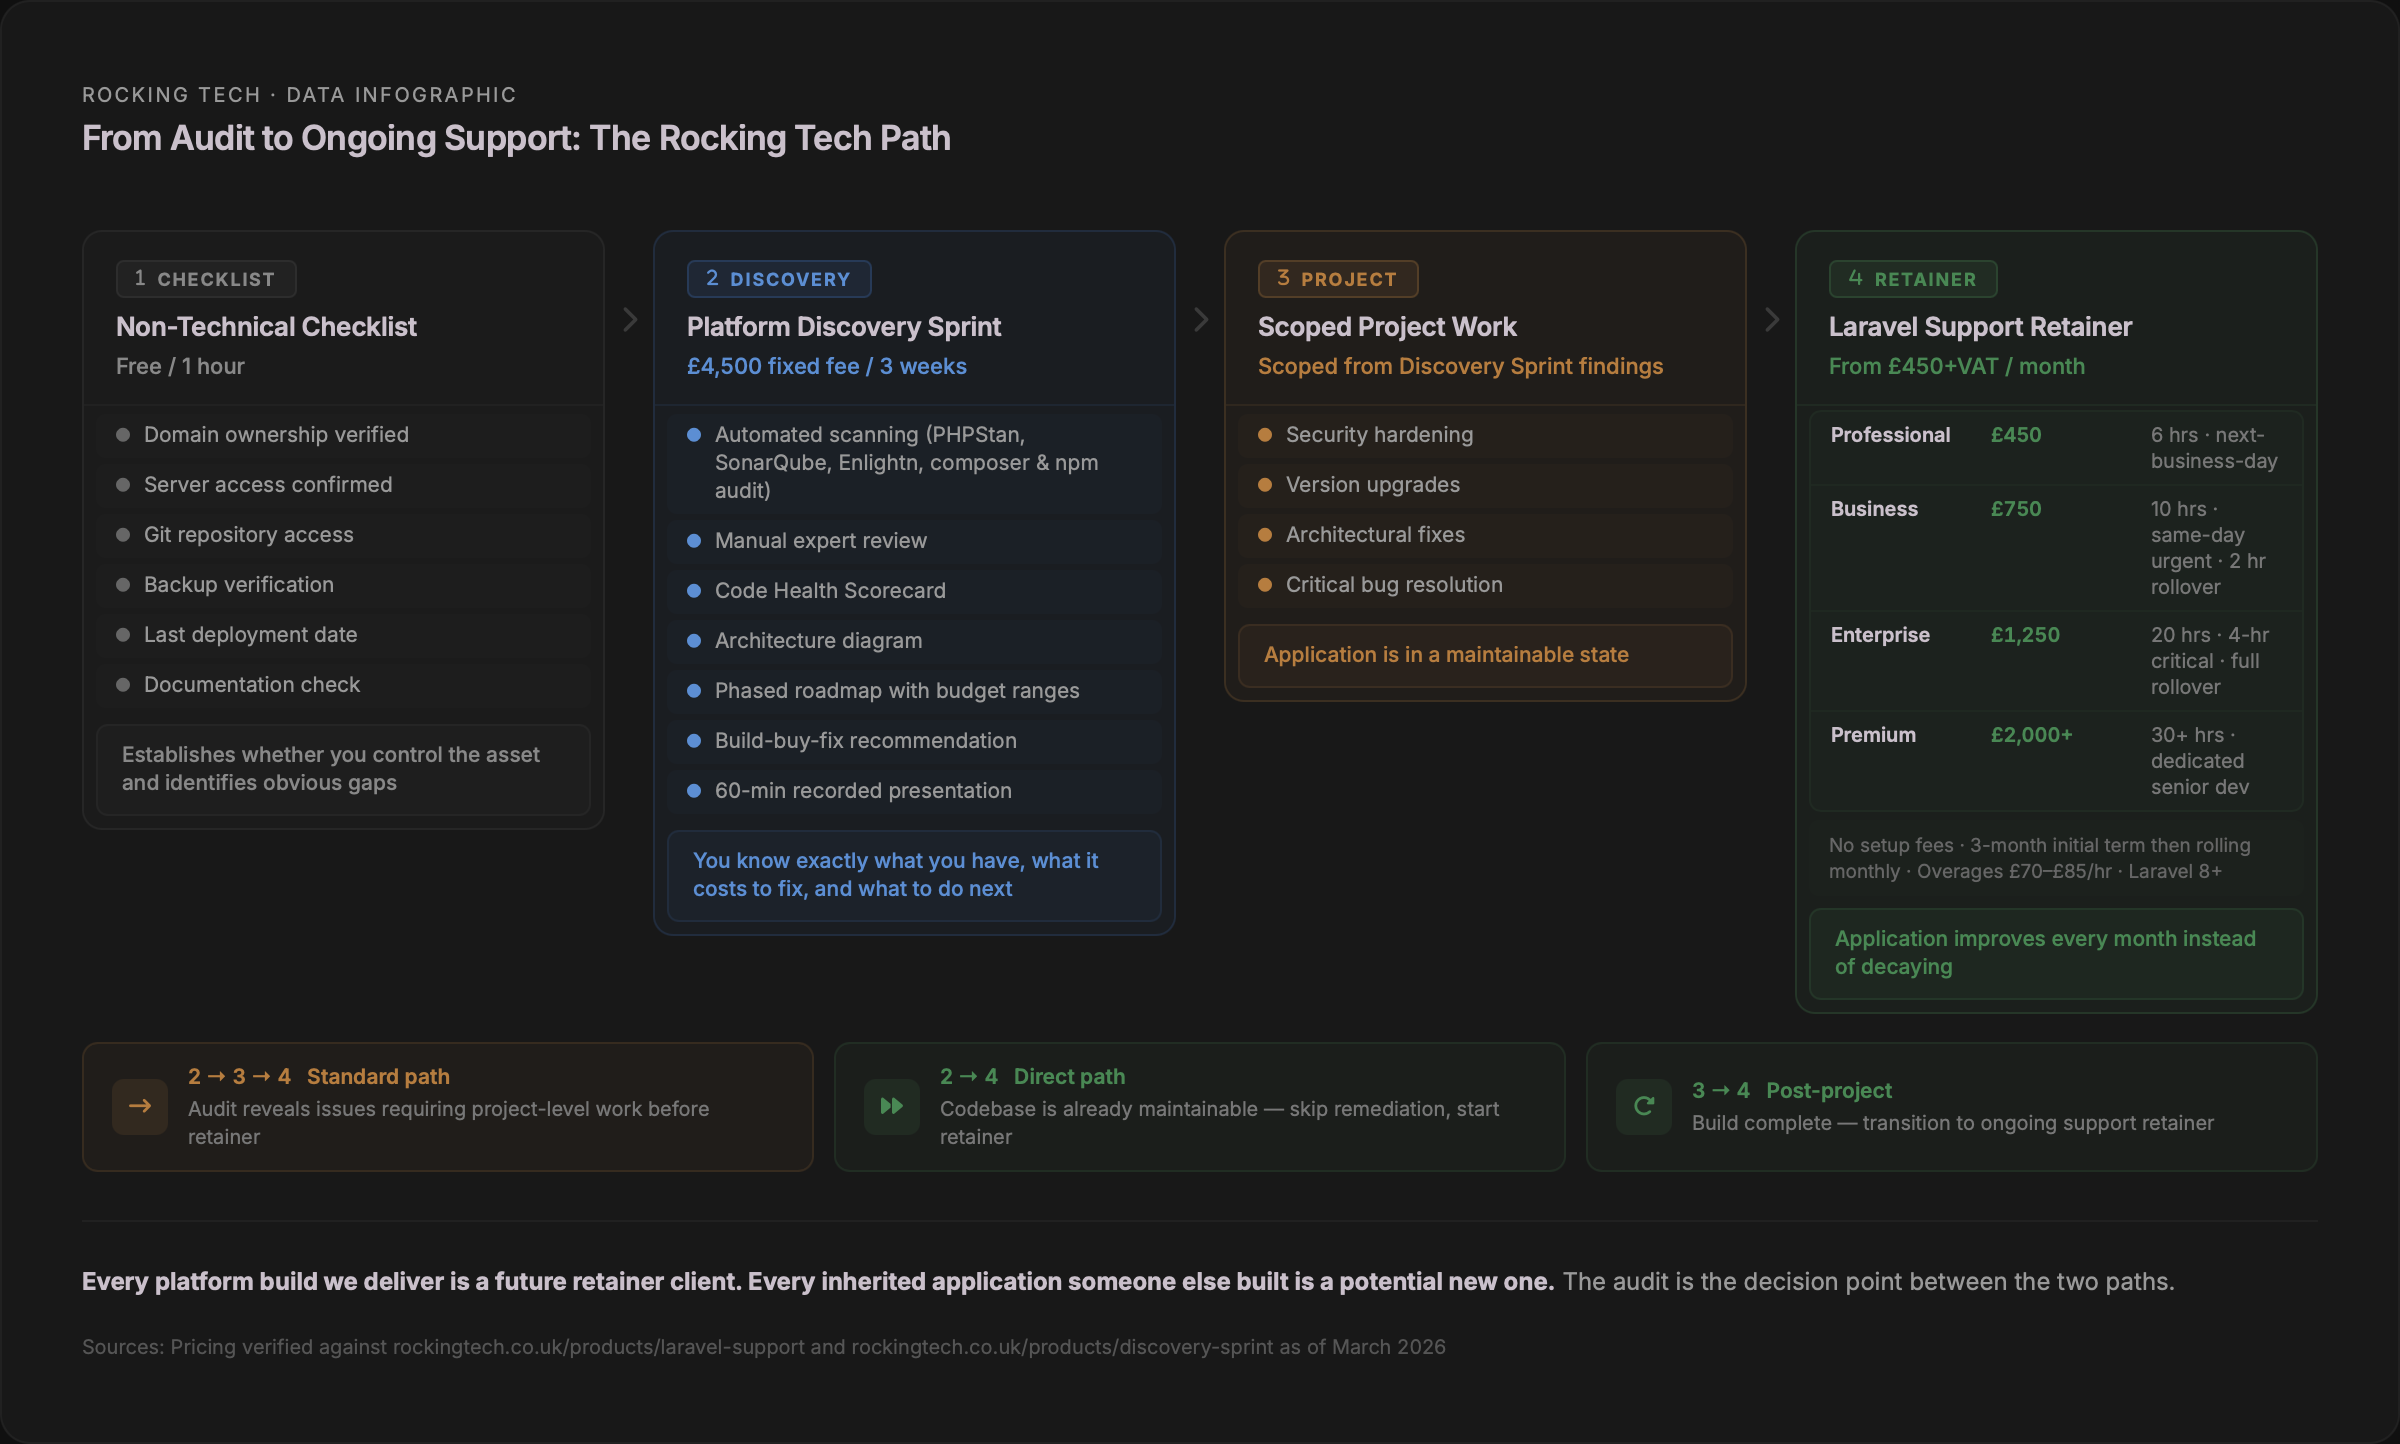Open the chevron between Project and Retainer
This screenshot has height=1444, width=2400.
[1772, 318]
